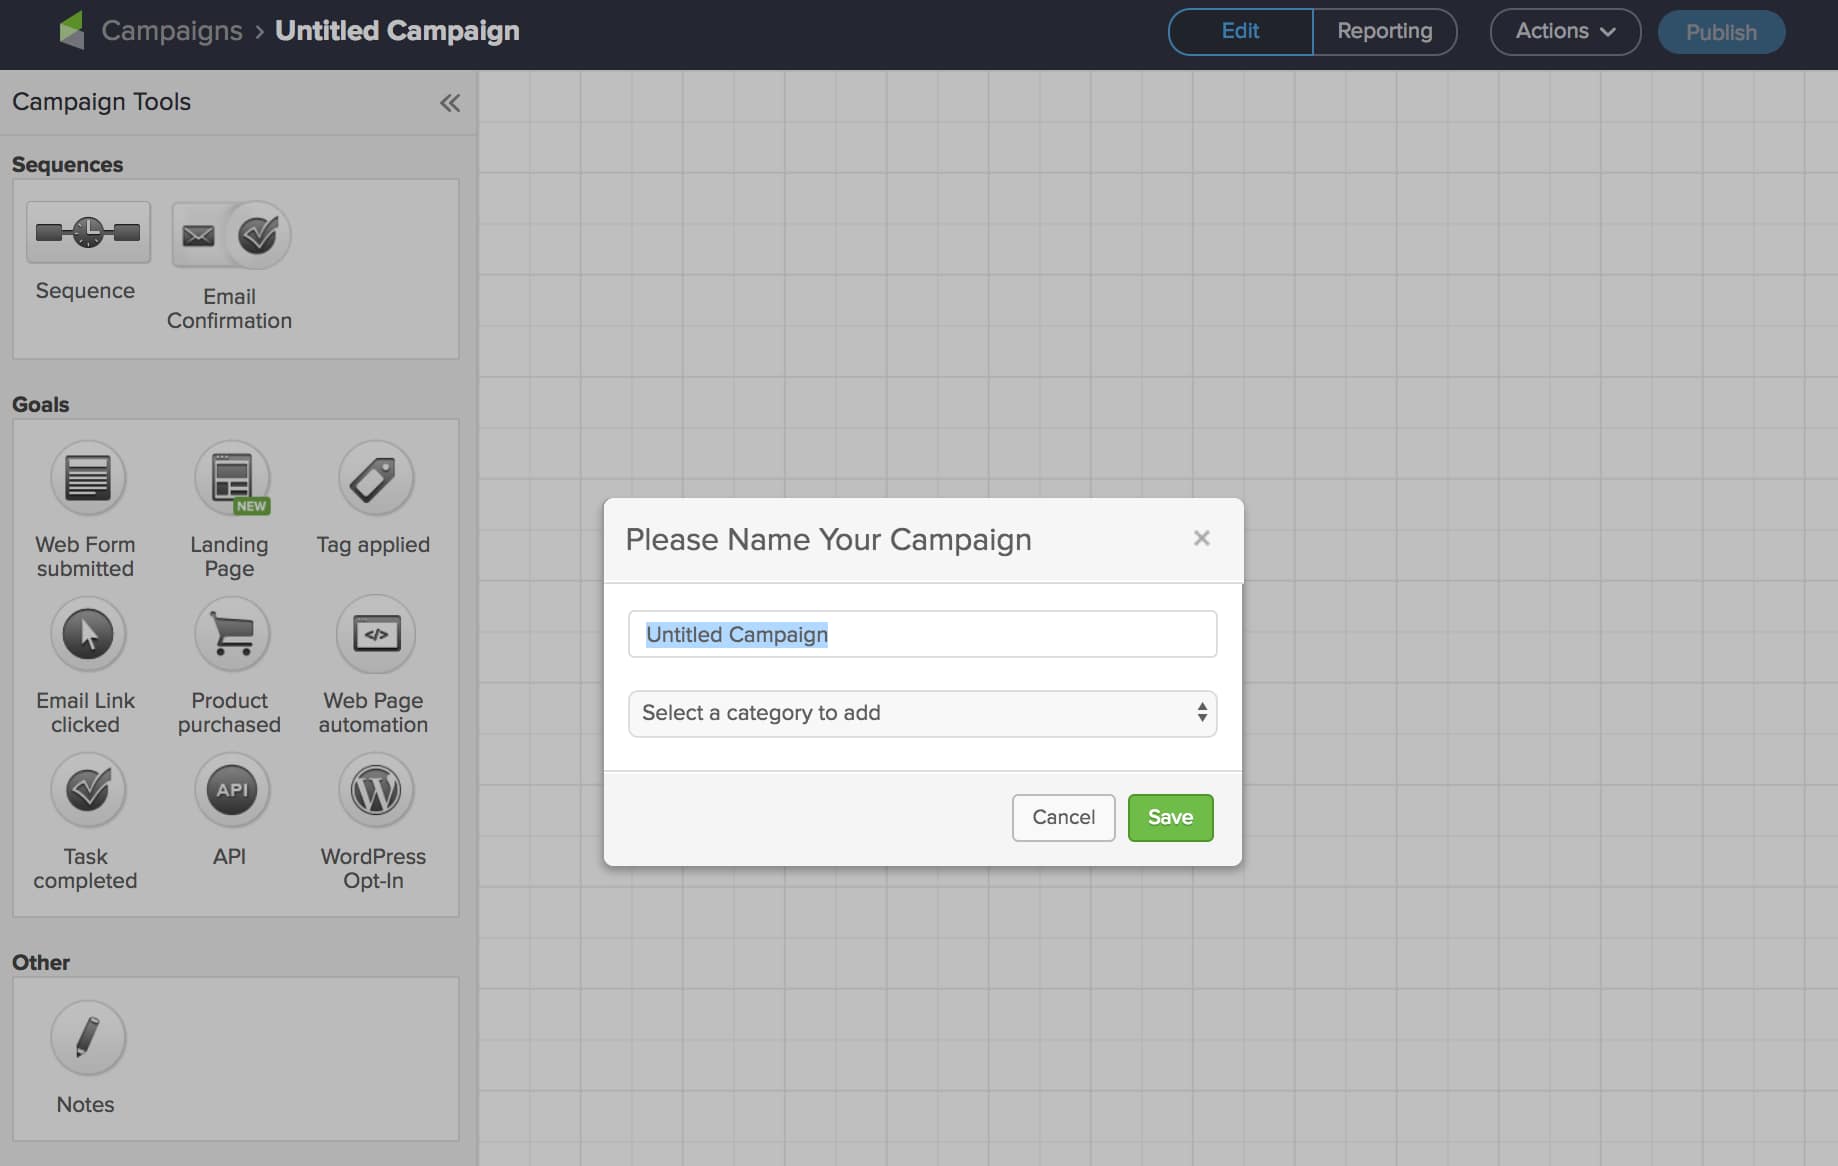The image size is (1838, 1166).
Task: Select the Email Confirmation tool
Action: [229, 236]
